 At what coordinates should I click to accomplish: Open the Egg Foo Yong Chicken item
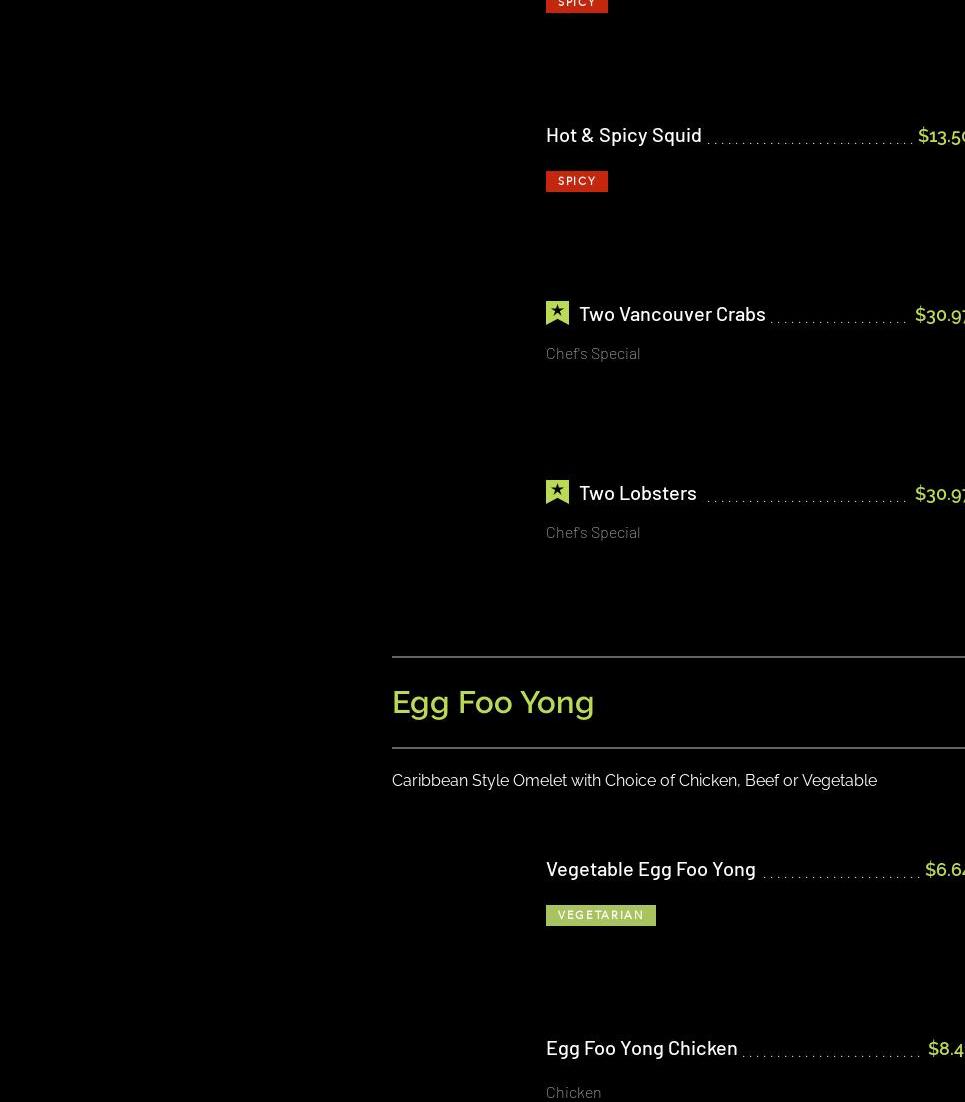click(x=641, y=1048)
